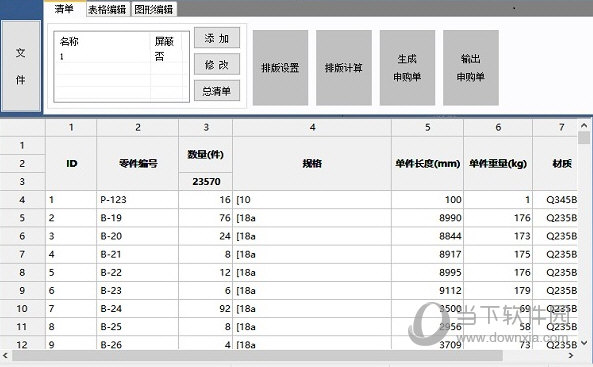Select column header 4 of the grid
The image size is (593, 367).
point(312,128)
